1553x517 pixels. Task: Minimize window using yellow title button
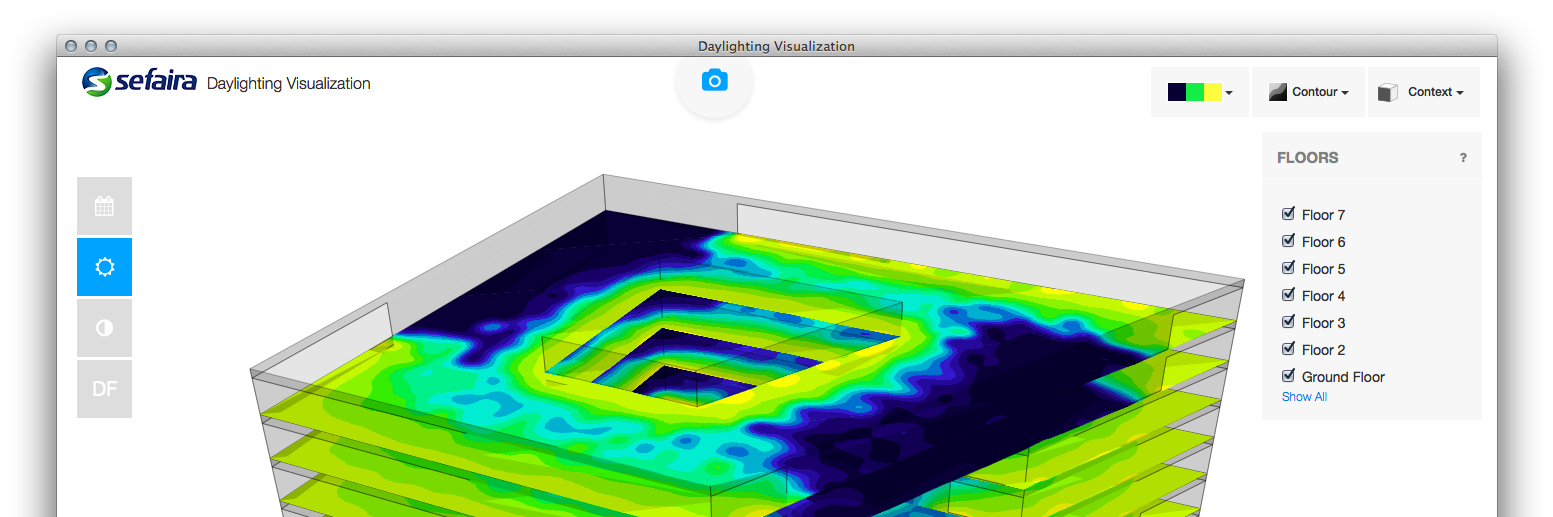[91, 46]
